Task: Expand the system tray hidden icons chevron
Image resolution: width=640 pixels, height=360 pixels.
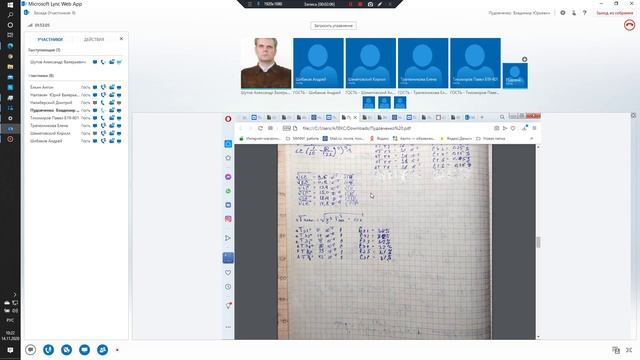Action: [15, 294]
